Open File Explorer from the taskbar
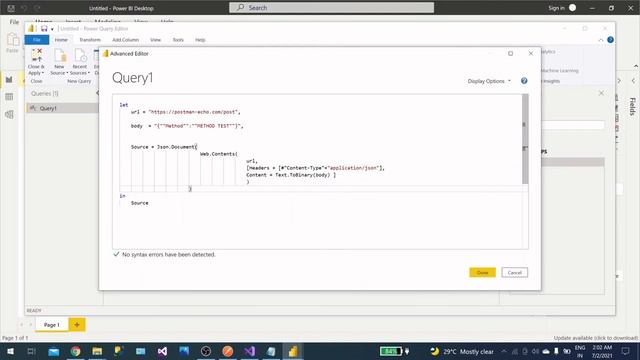This screenshot has width=640, height=360. [97, 351]
